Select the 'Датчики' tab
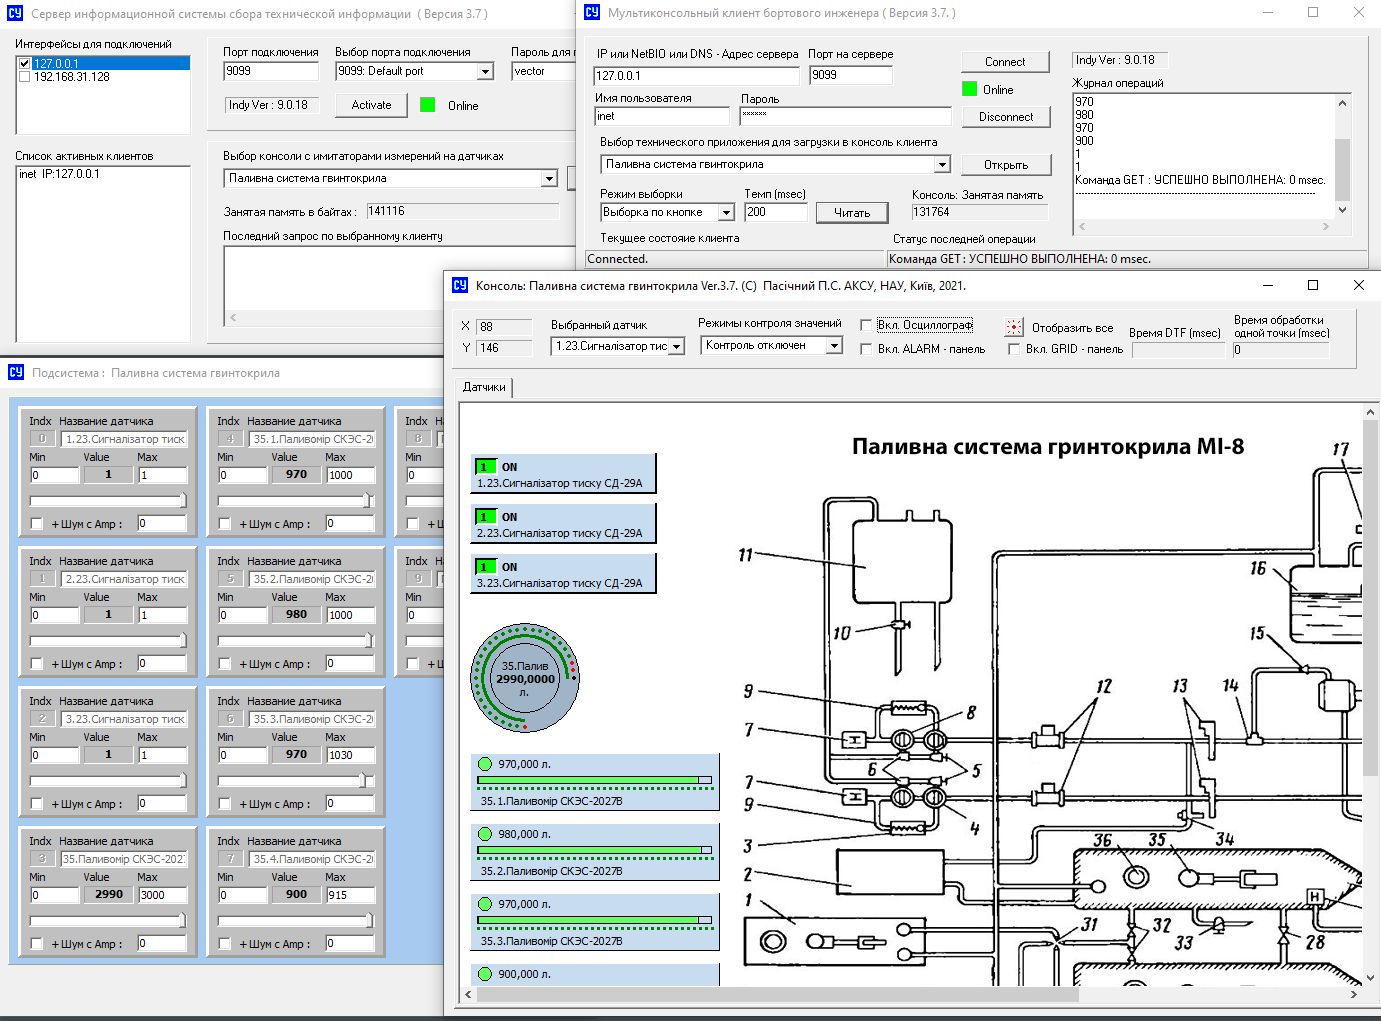Viewport: 1381px width, 1021px height. coord(485,387)
